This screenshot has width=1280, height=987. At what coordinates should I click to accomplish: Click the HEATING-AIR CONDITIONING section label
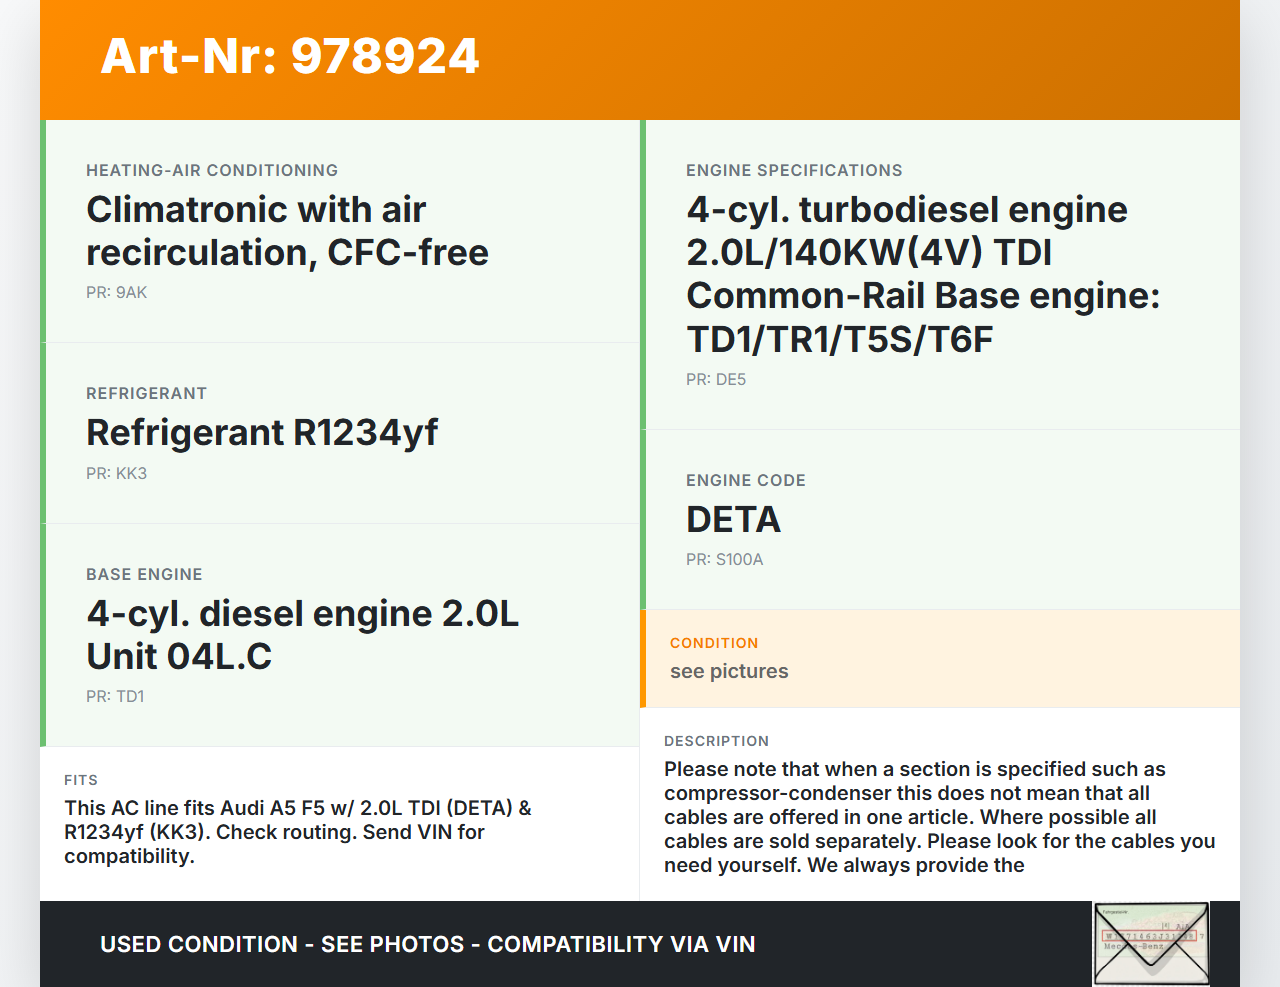(x=212, y=171)
